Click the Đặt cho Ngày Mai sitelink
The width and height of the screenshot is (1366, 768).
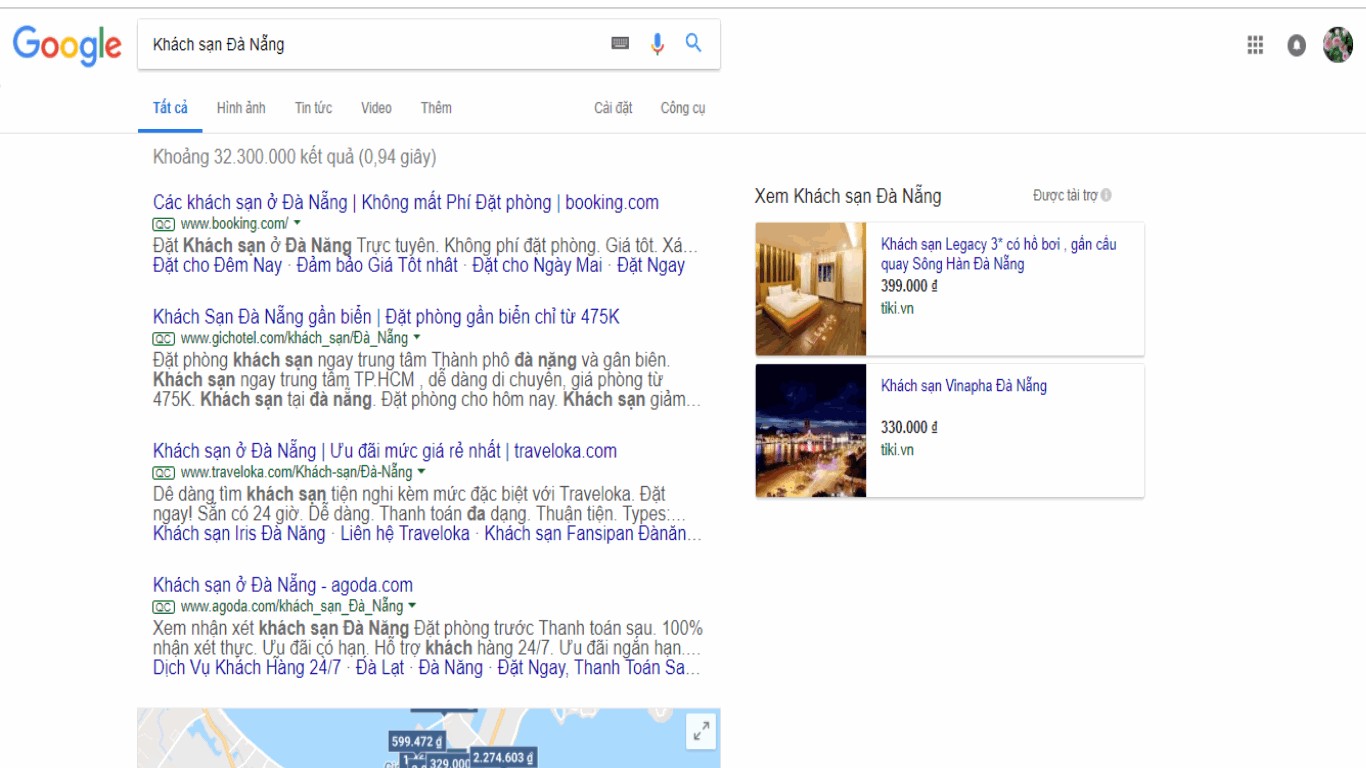[x=537, y=265]
